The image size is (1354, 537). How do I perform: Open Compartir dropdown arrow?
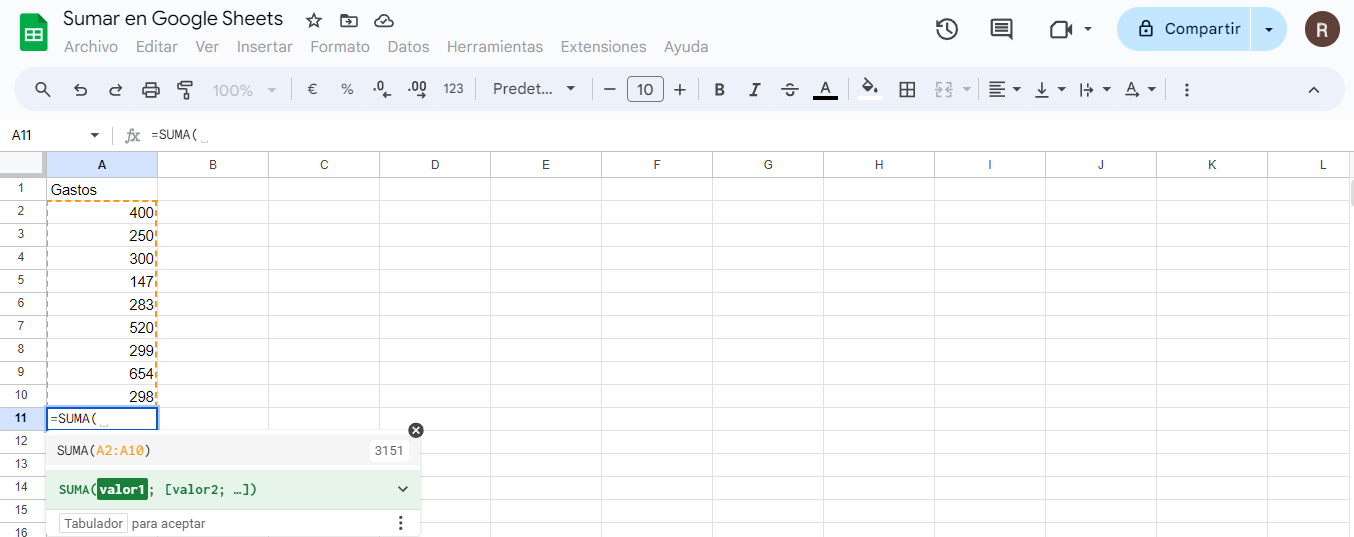click(x=1269, y=29)
